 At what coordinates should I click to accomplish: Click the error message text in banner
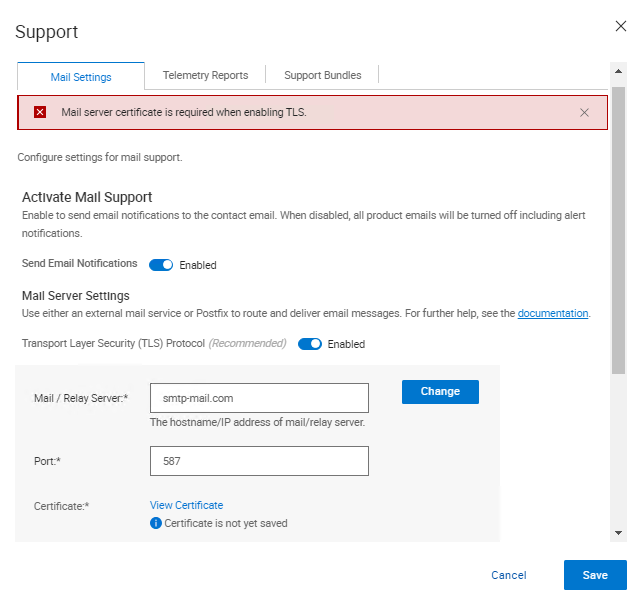coord(184,112)
